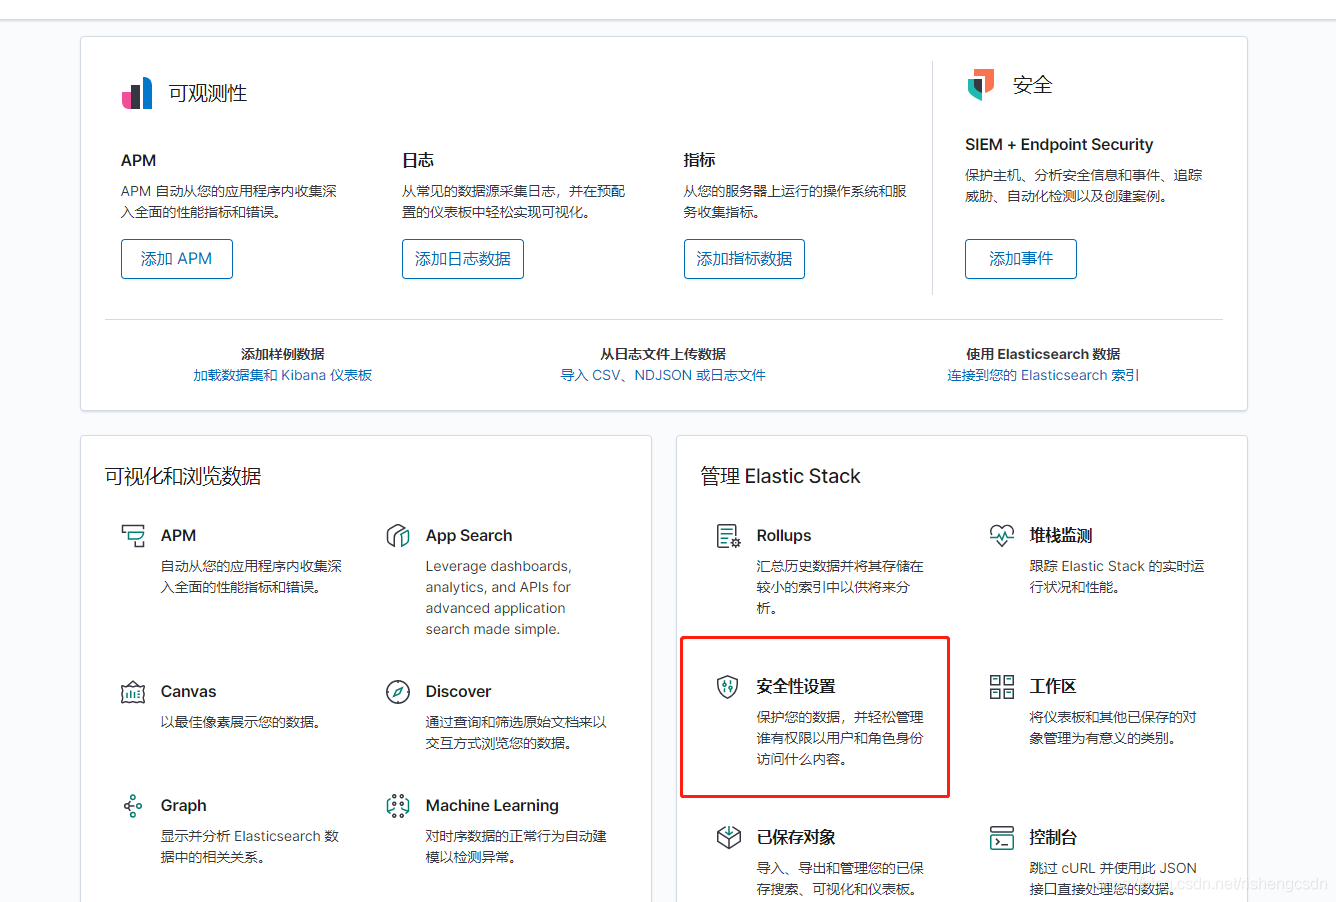
Task: Open the 堆栈监测 title link
Action: click(x=1061, y=536)
